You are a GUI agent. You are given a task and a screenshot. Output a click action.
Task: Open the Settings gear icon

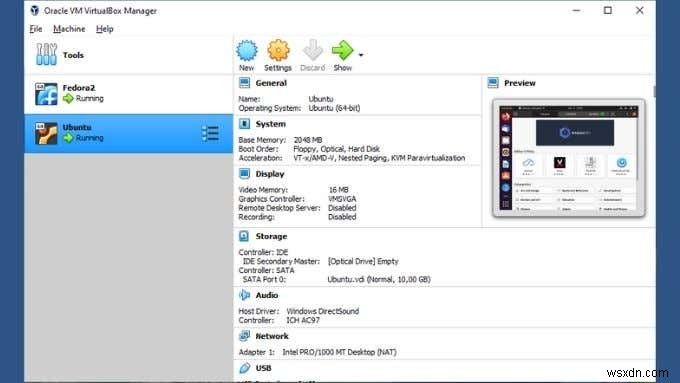pyautogui.click(x=278, y=50)
